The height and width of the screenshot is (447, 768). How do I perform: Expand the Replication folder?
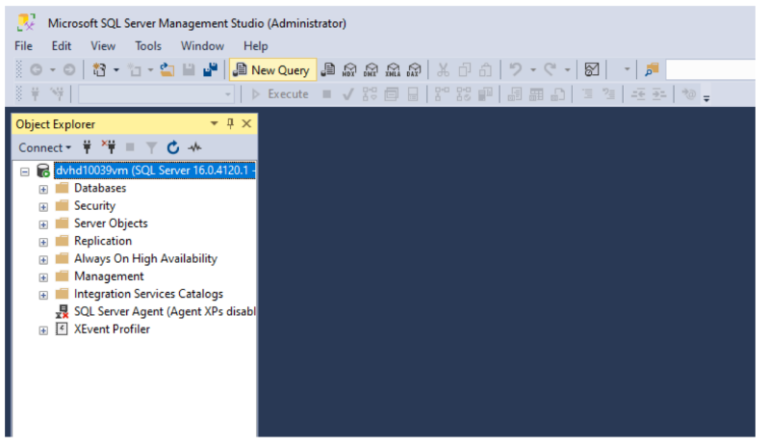coord(43,242)
